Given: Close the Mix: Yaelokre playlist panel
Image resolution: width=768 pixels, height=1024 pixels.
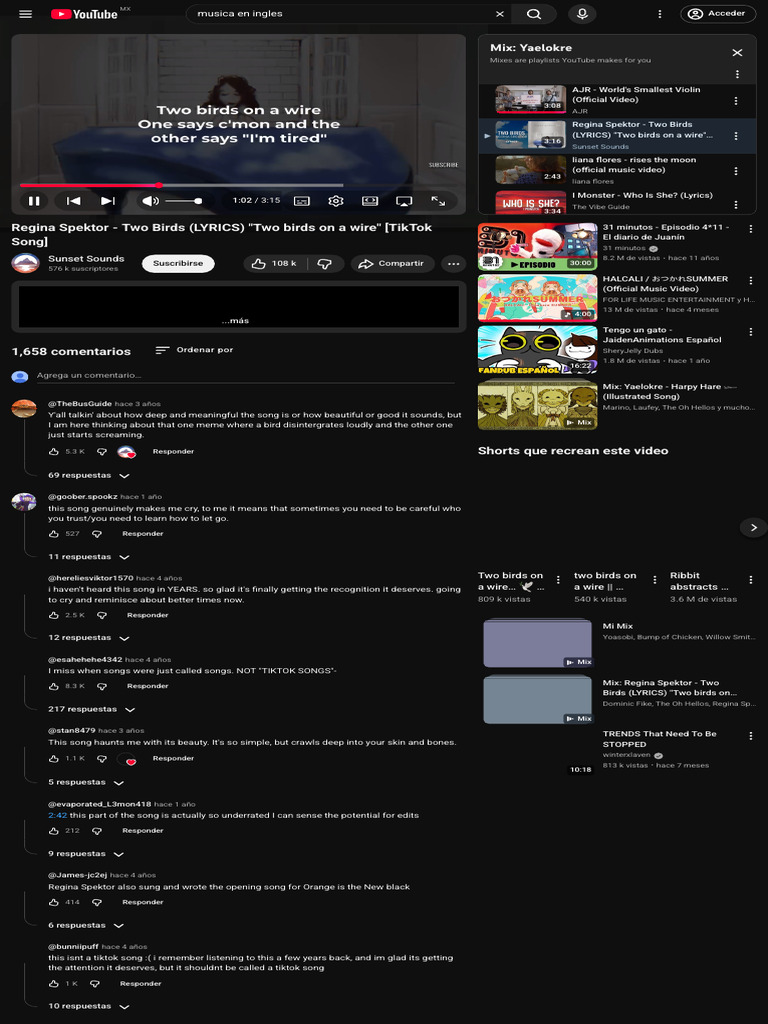Looking at the screenshot, I should click(x=737, y=53).
